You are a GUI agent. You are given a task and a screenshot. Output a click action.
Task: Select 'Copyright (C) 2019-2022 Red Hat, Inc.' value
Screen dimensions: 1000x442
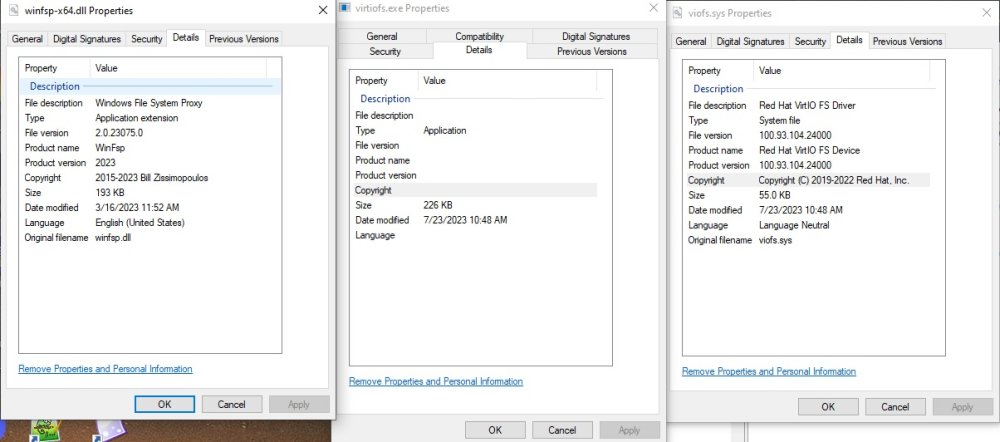[834, 180]
